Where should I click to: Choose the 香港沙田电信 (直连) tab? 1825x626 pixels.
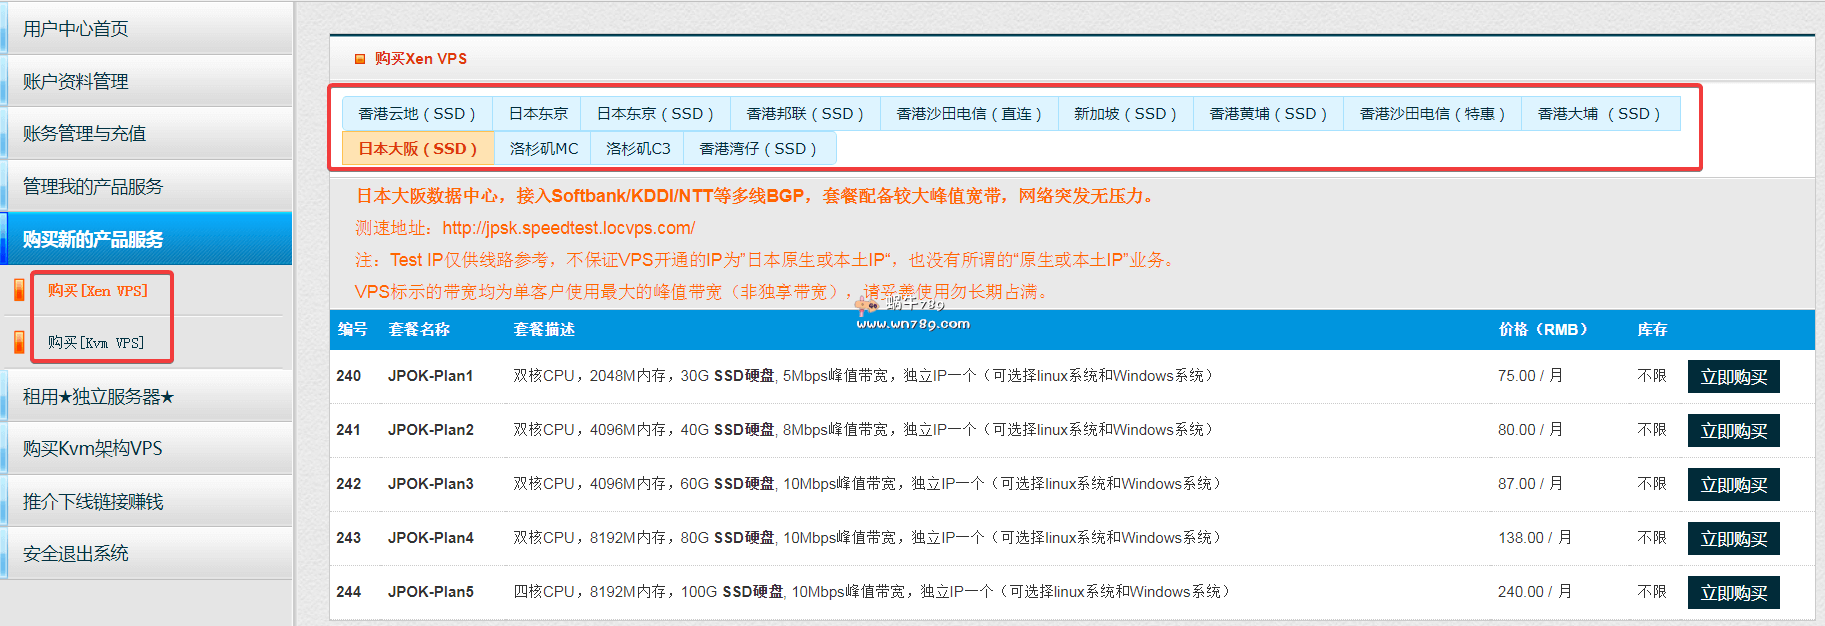[968, 114]
